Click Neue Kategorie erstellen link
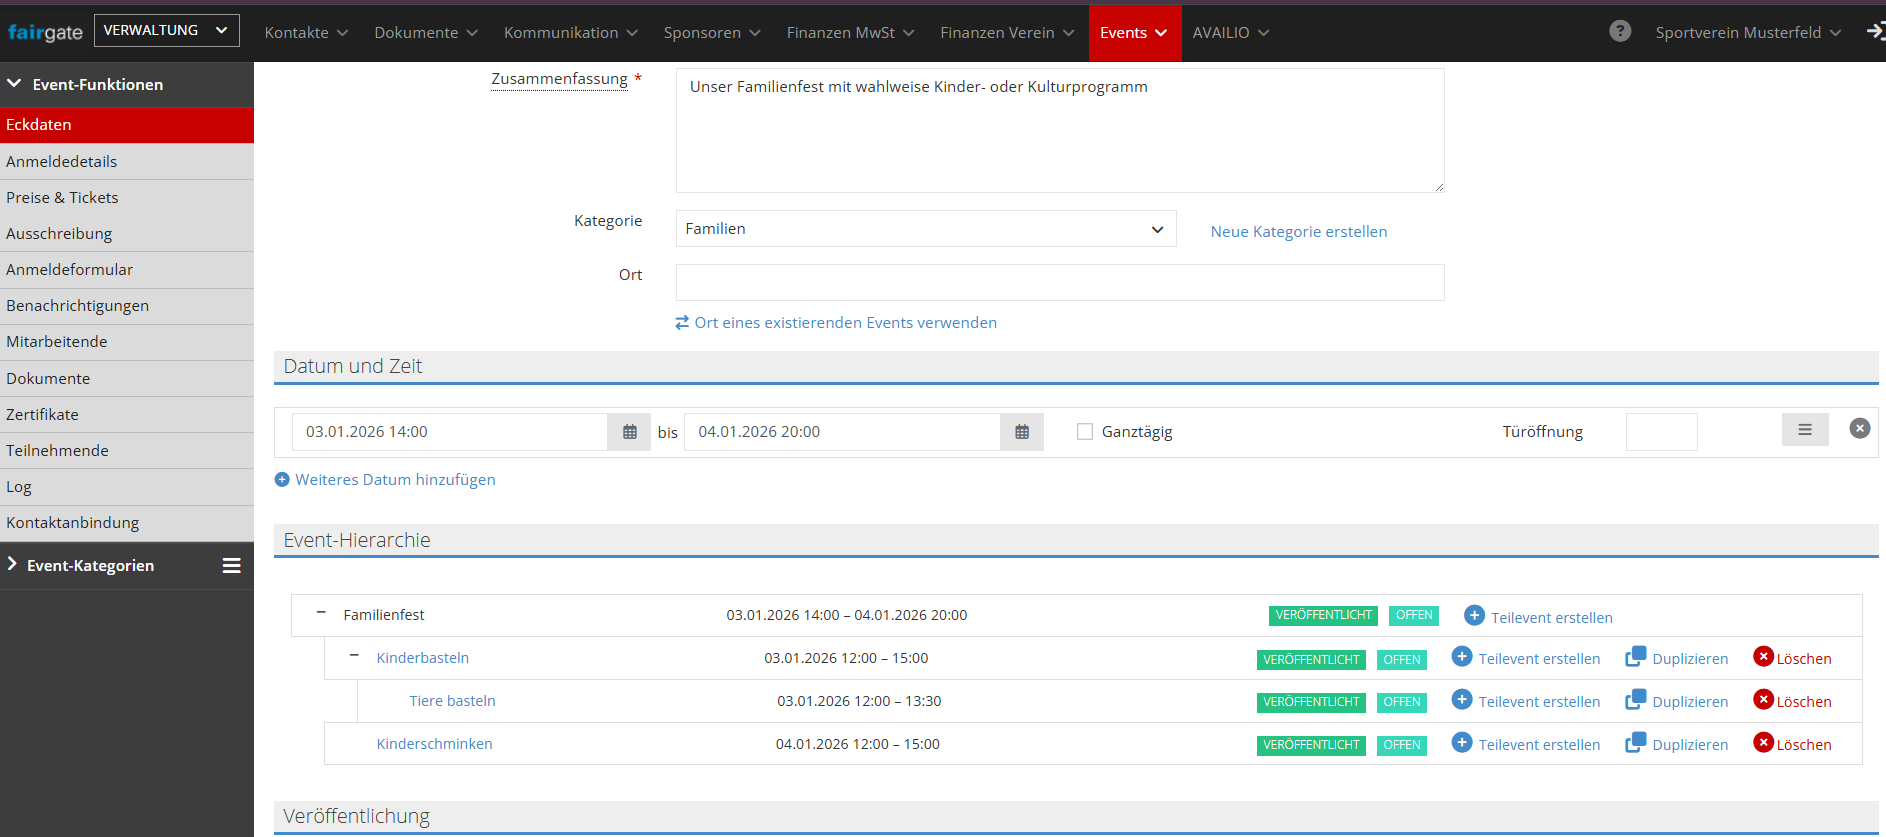Screen dimensions: 1886x837 1298,232
